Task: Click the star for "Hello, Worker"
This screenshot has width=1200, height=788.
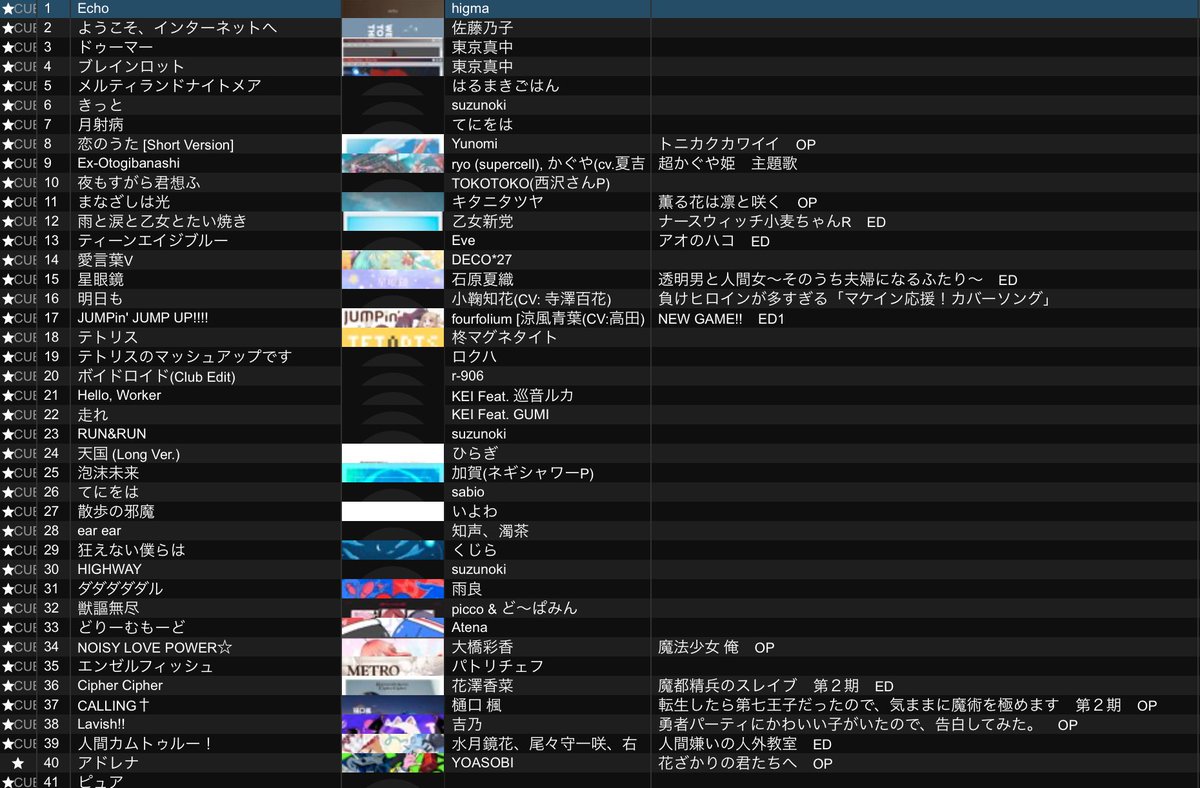Action: [x=8, y=395]
